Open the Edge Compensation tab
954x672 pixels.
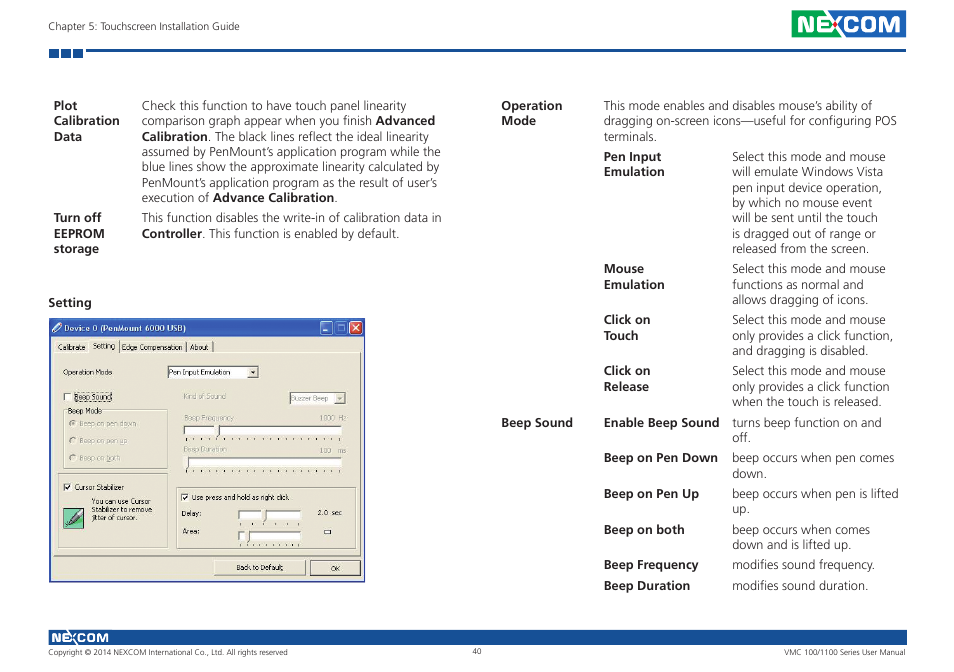[x=152, y=347]
